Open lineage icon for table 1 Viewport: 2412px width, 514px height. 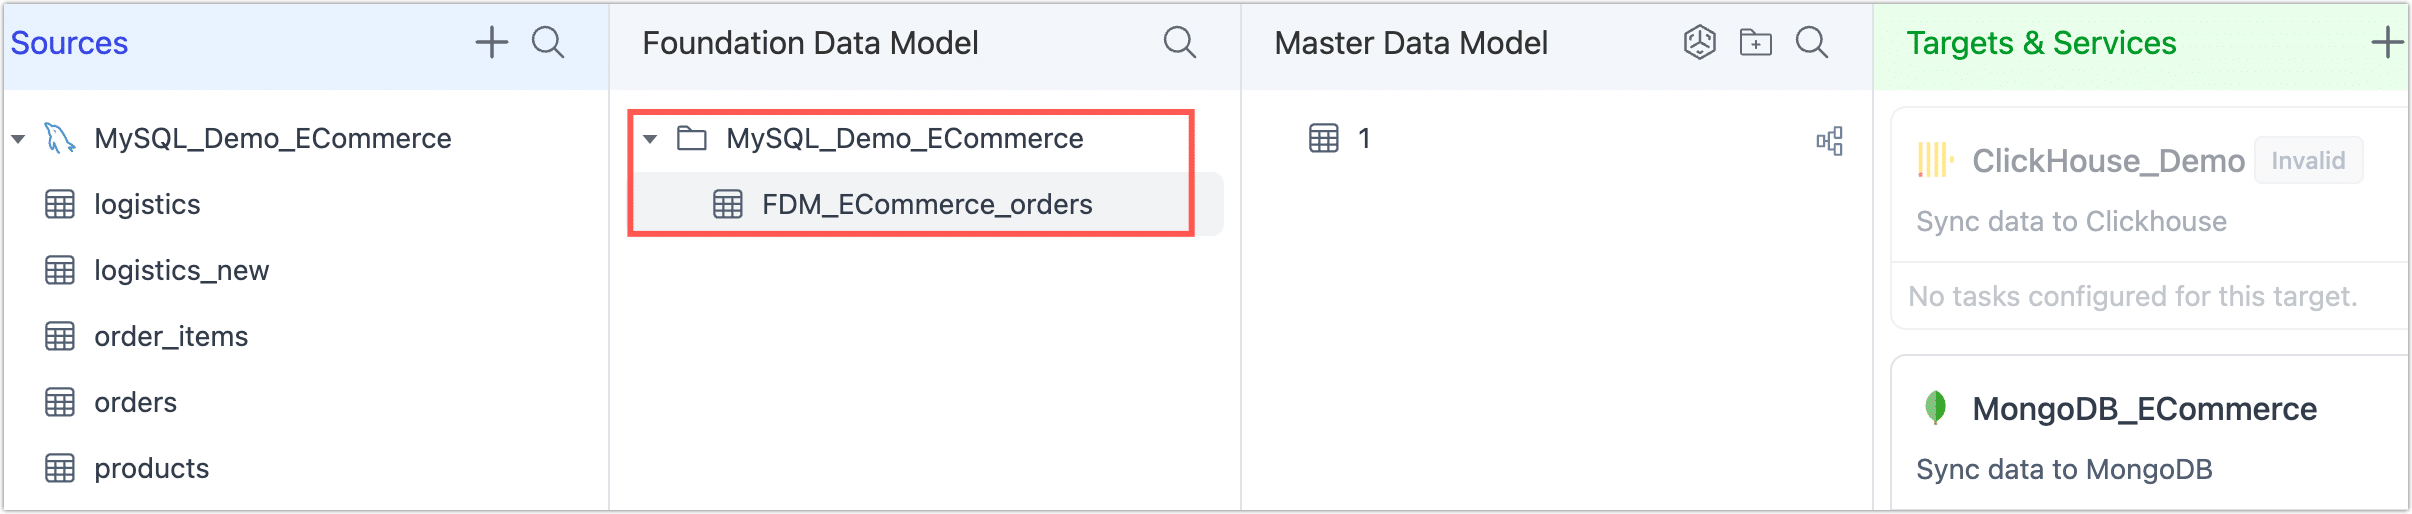[1829, 141]
